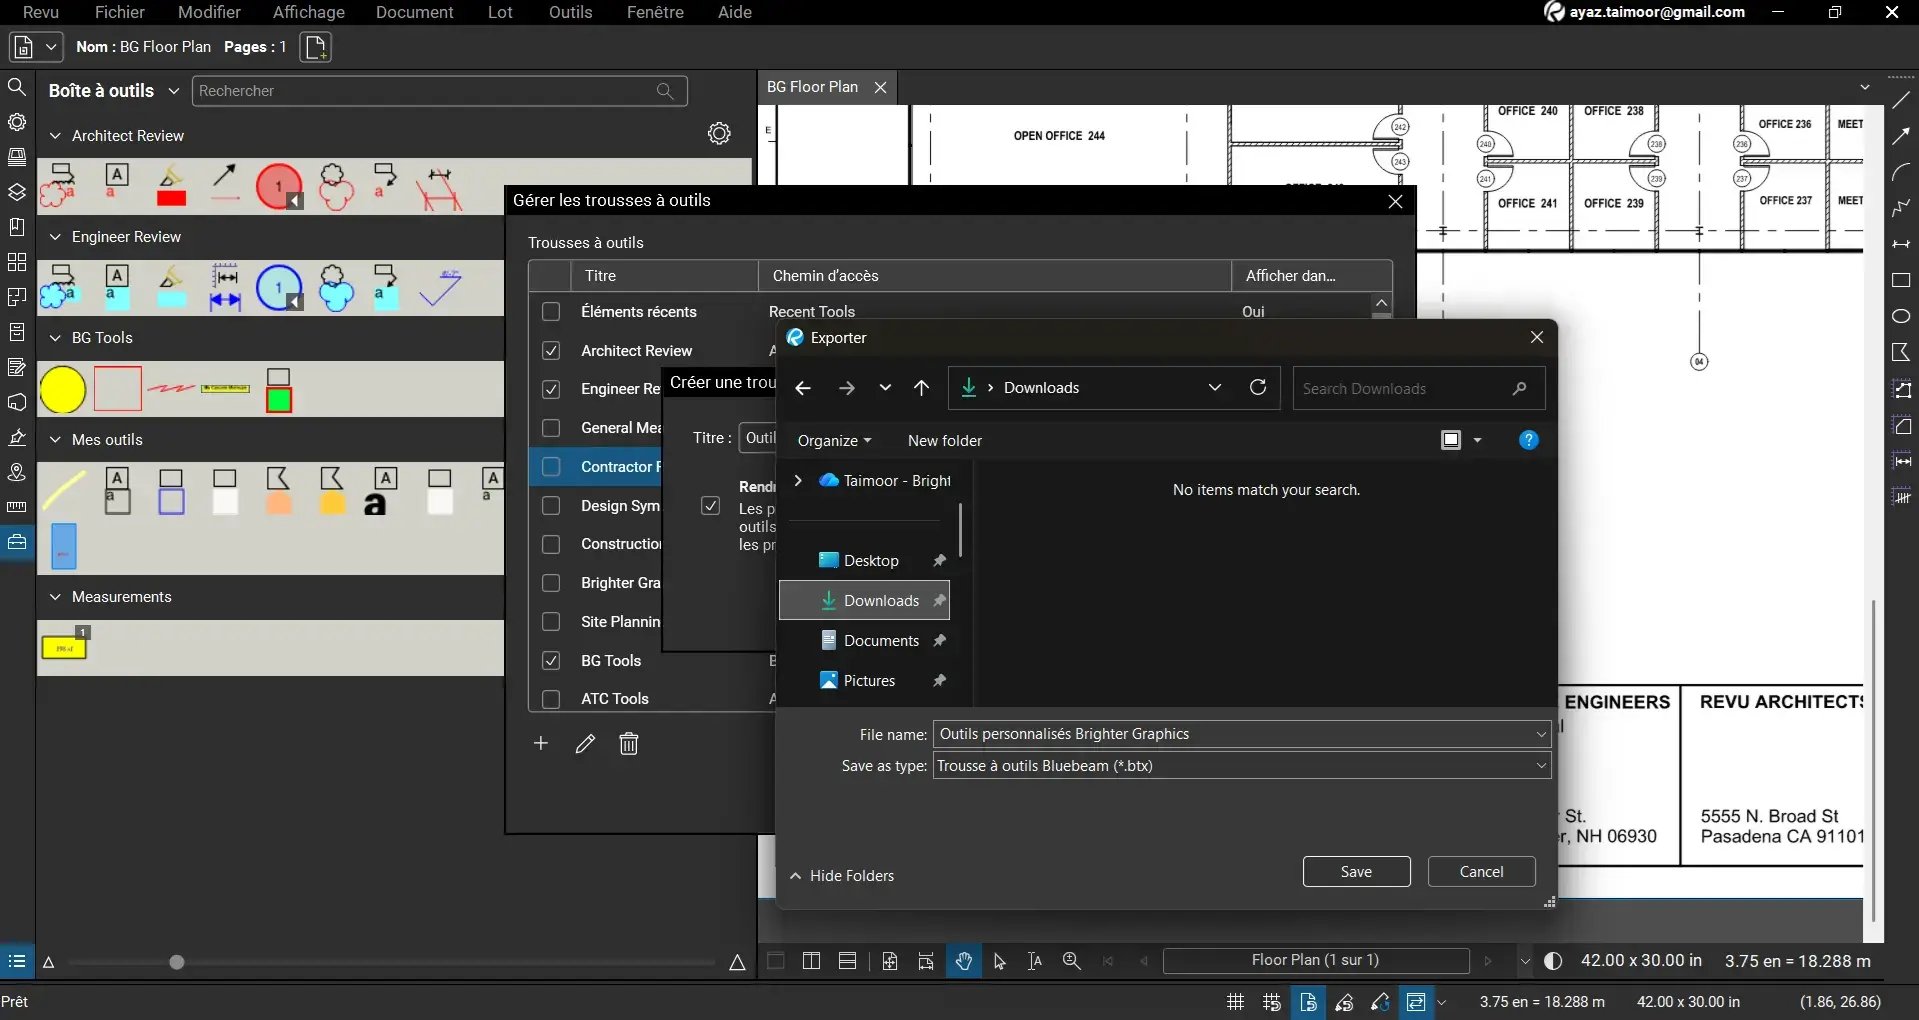Select the highlighter tool in Engineer Review
The image size is (1919, 1020).
coord(170,288)
